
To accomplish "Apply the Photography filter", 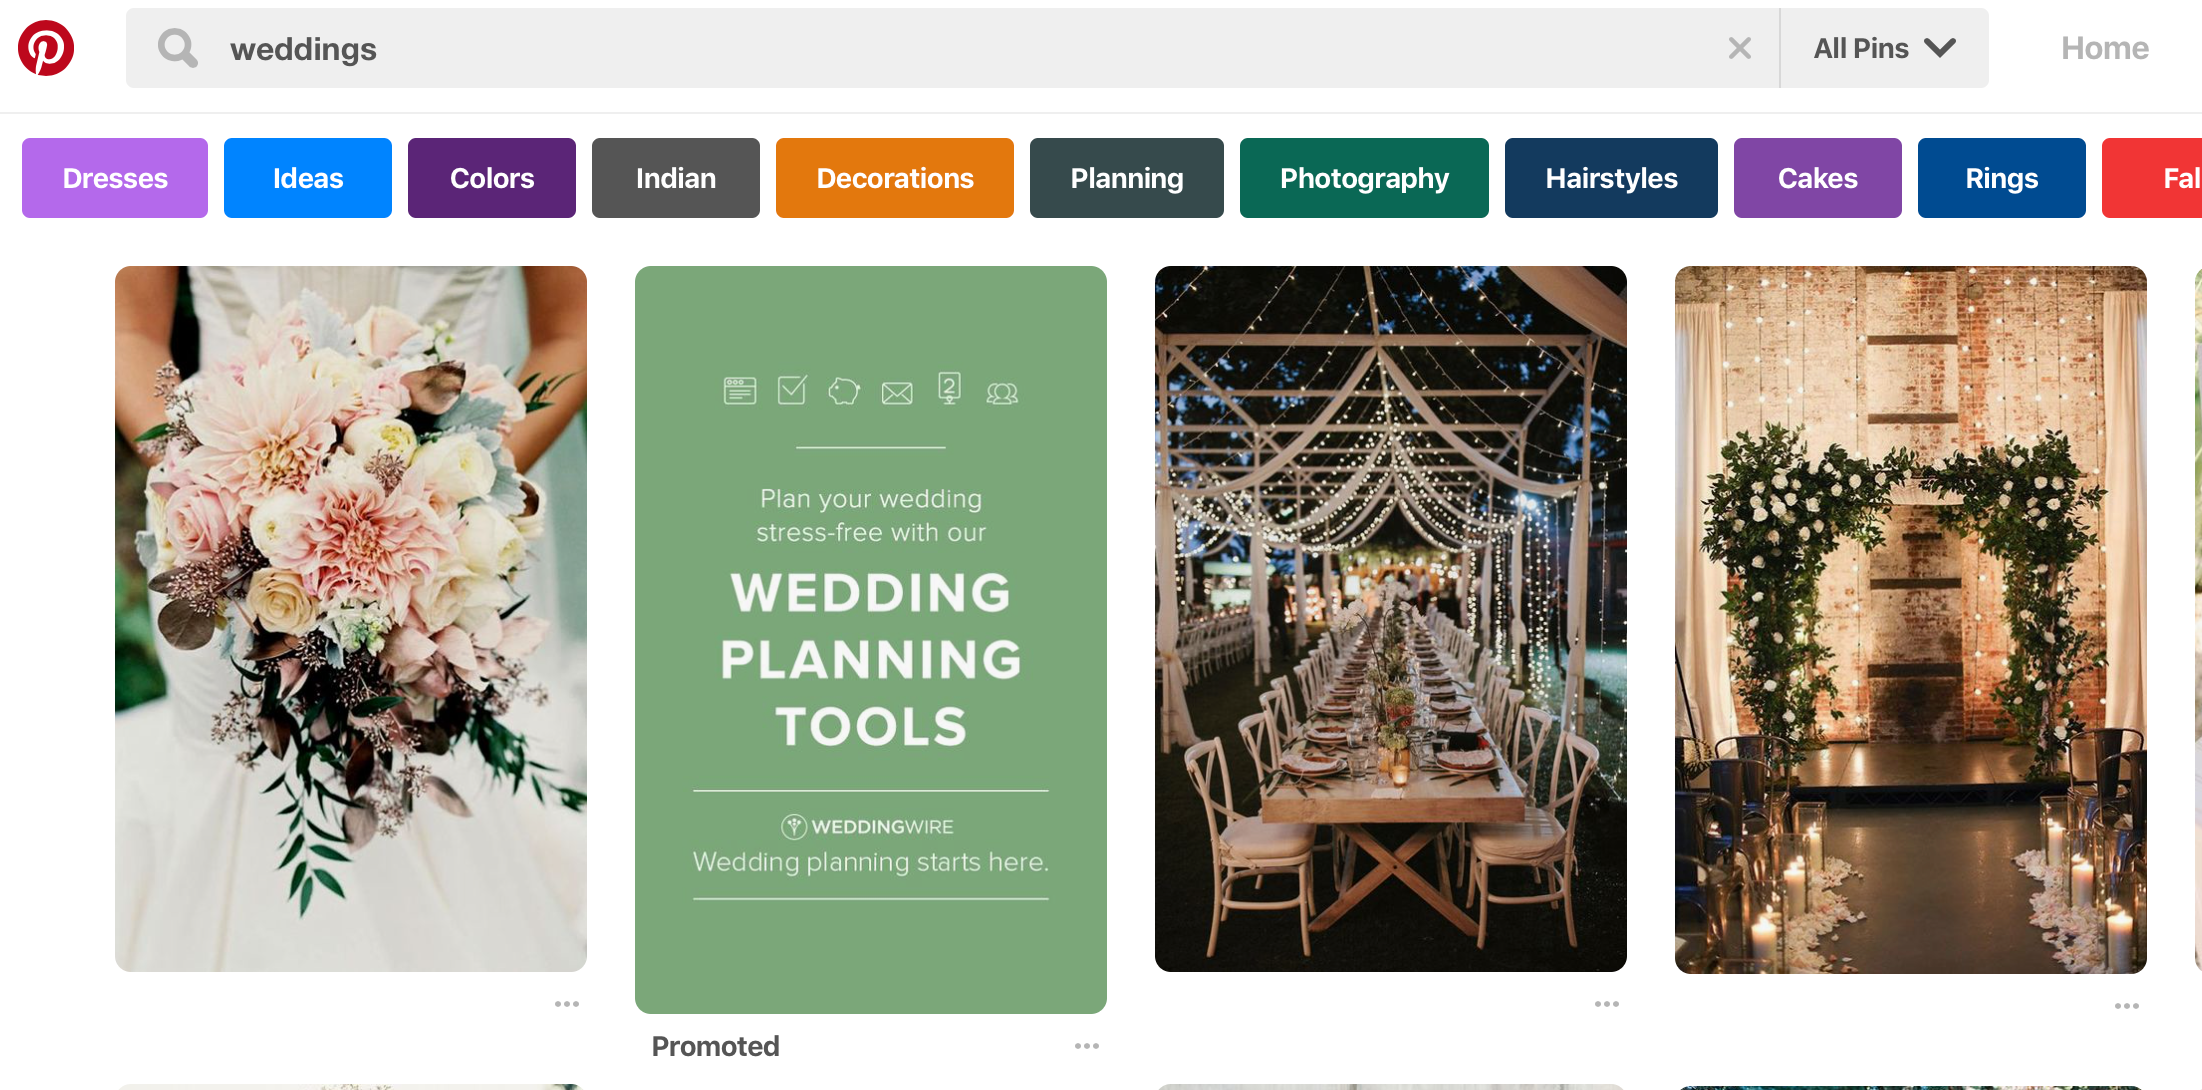I will [1364, 178].
